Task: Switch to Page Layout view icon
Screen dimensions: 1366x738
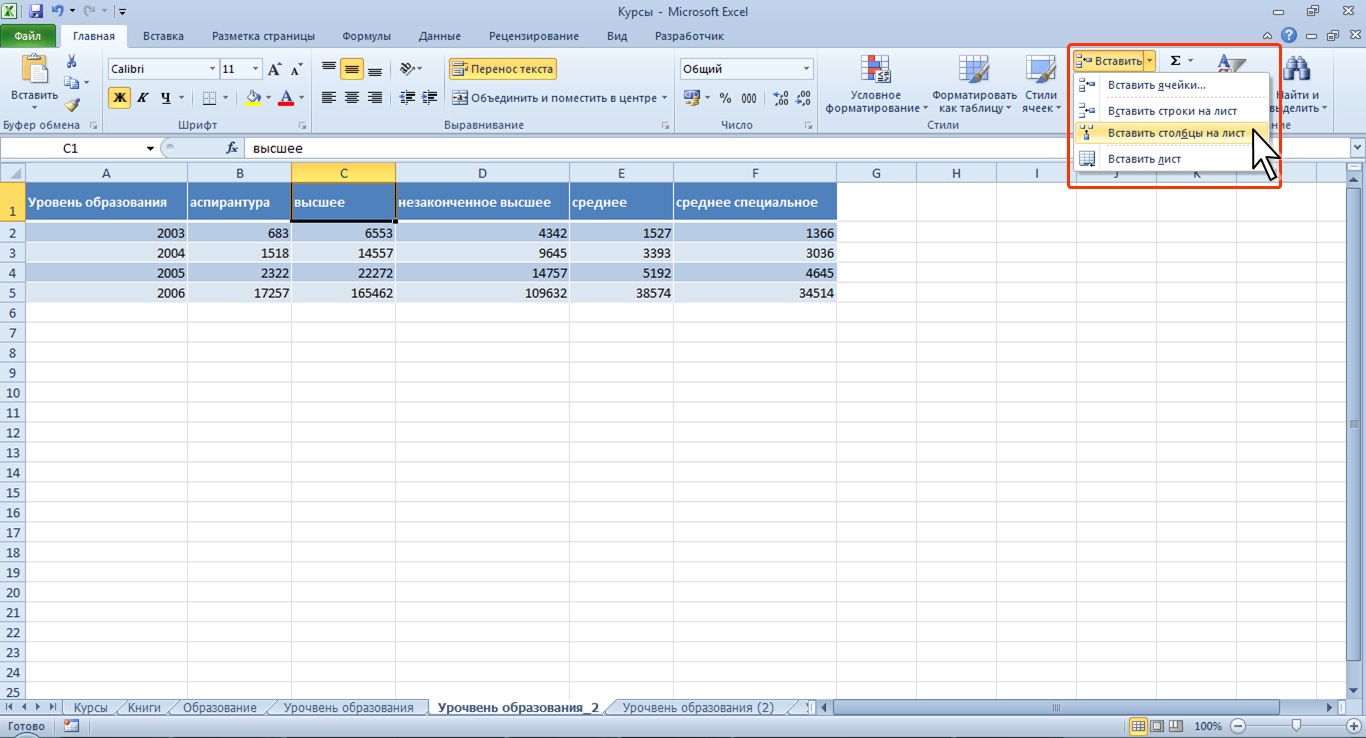Action: click(x=1155, y=726)
